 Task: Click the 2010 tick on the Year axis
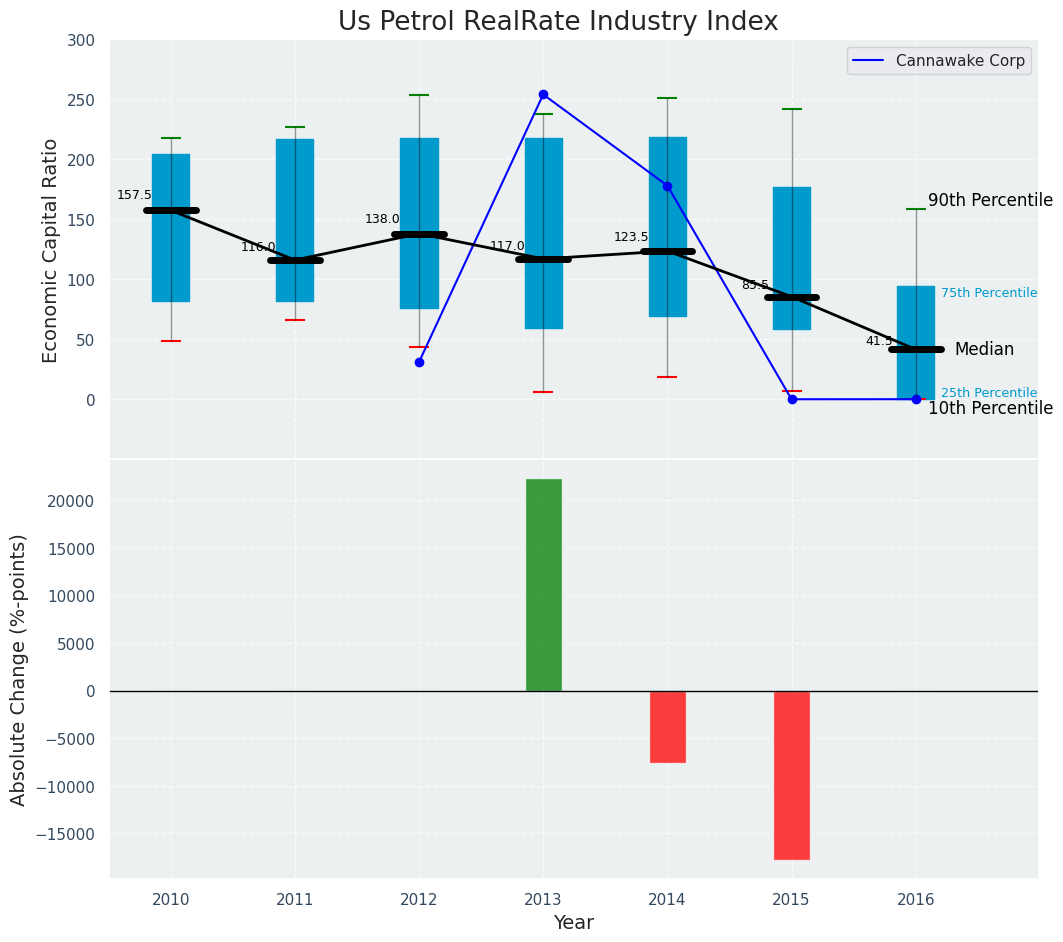(171, 900)
